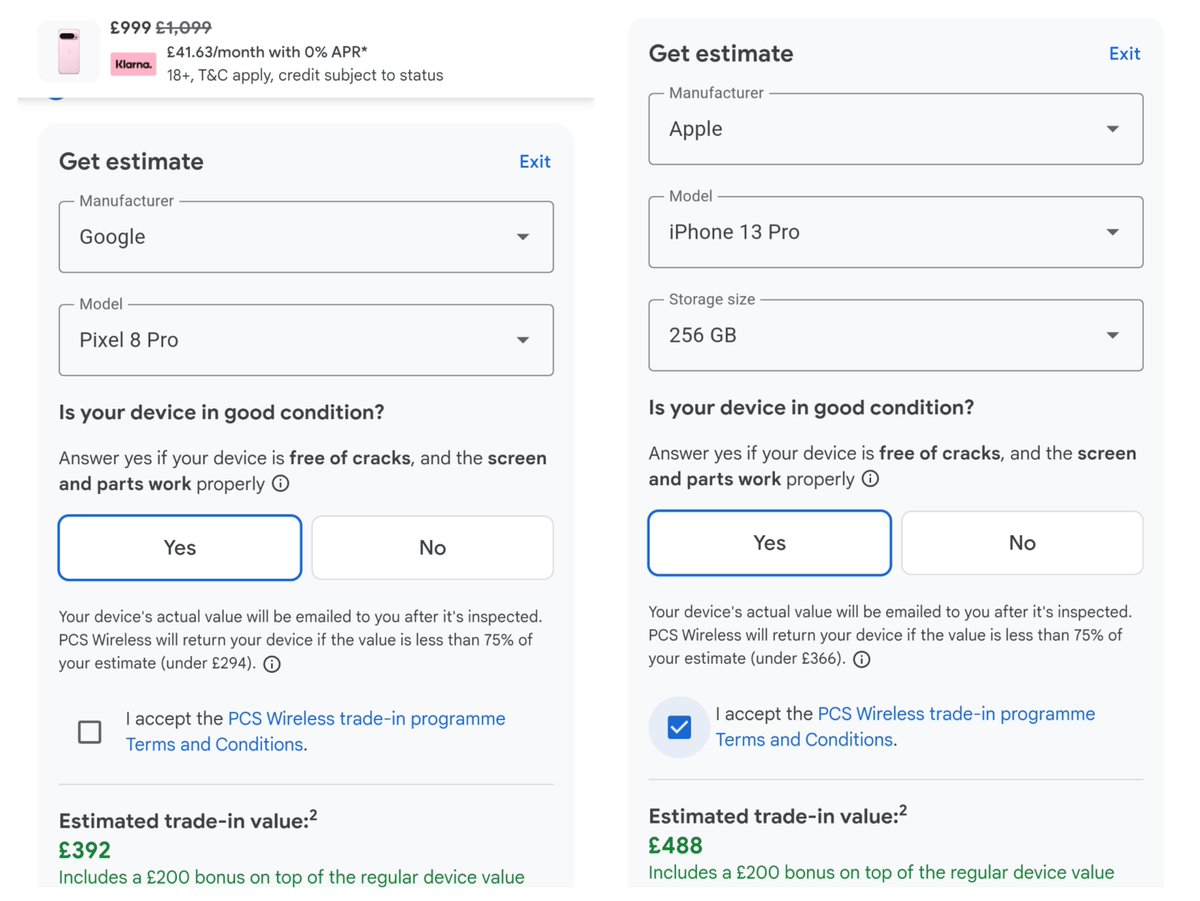Click info icon after 'under £366'

pyautogui.click(x=862, y=659)
